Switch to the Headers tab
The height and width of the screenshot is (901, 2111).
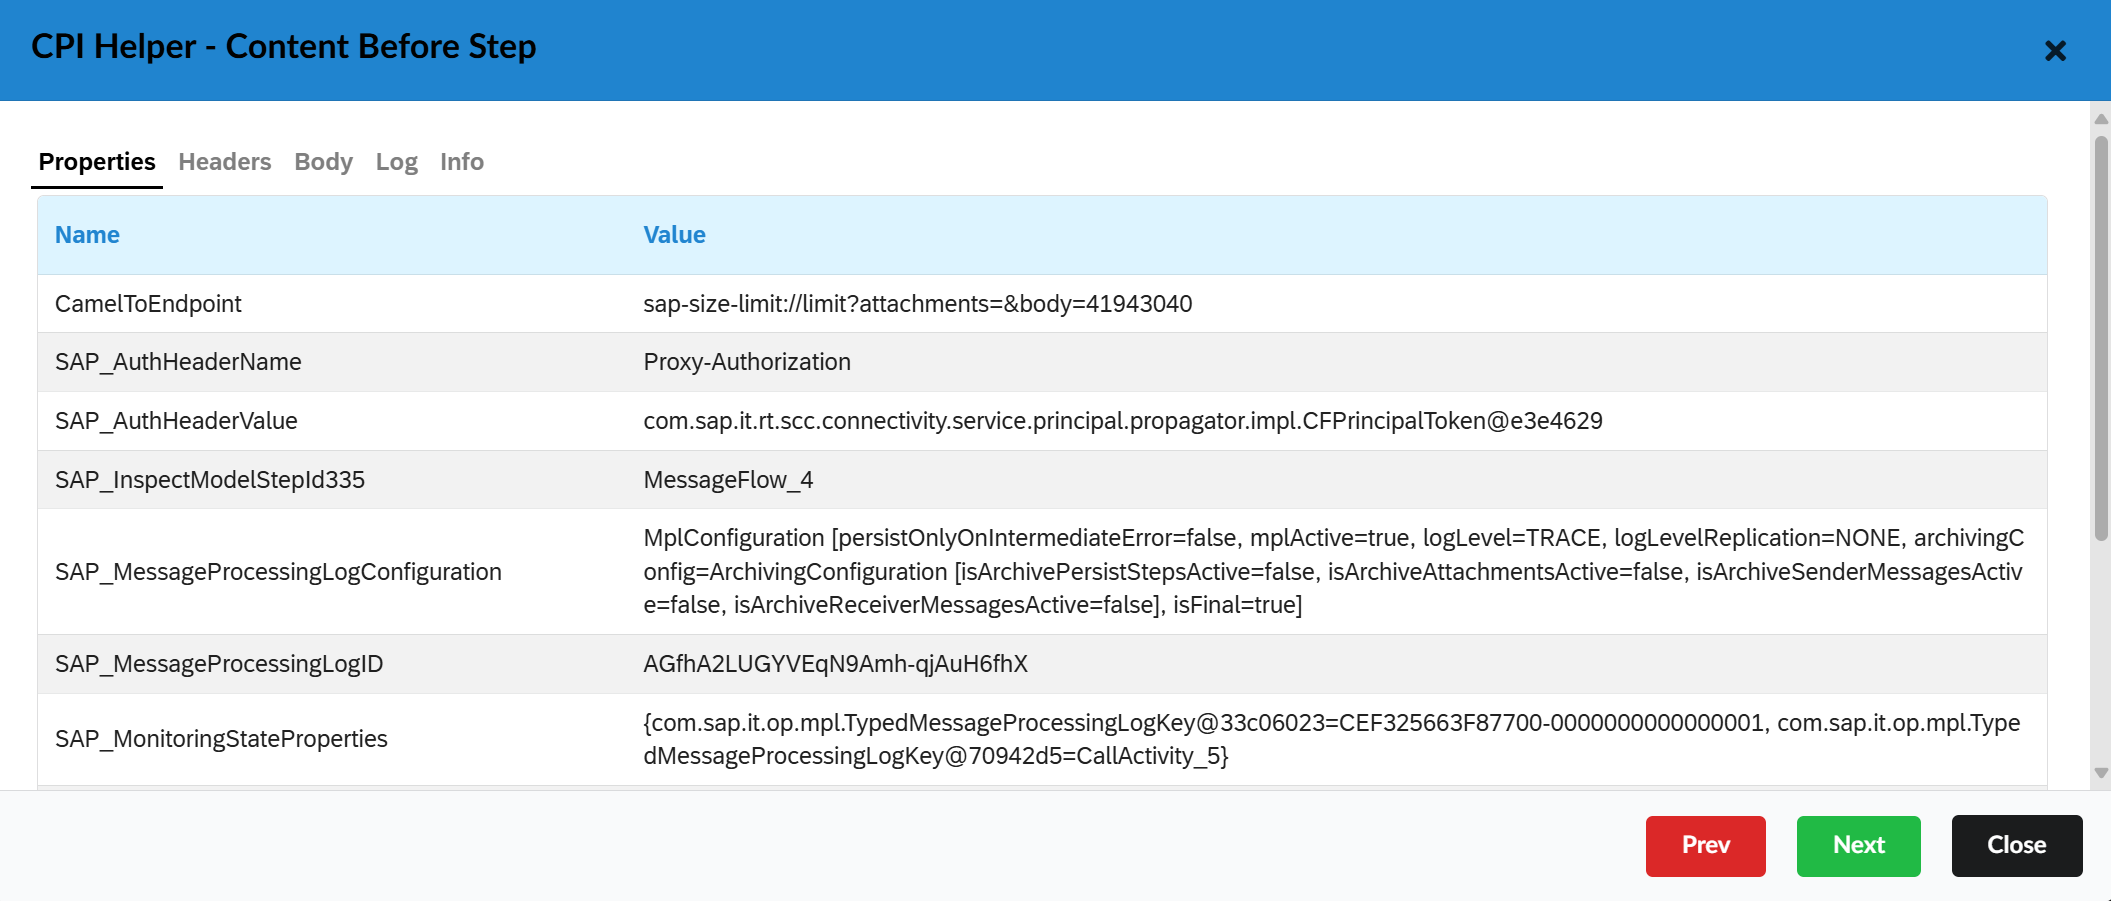point(225,162)
